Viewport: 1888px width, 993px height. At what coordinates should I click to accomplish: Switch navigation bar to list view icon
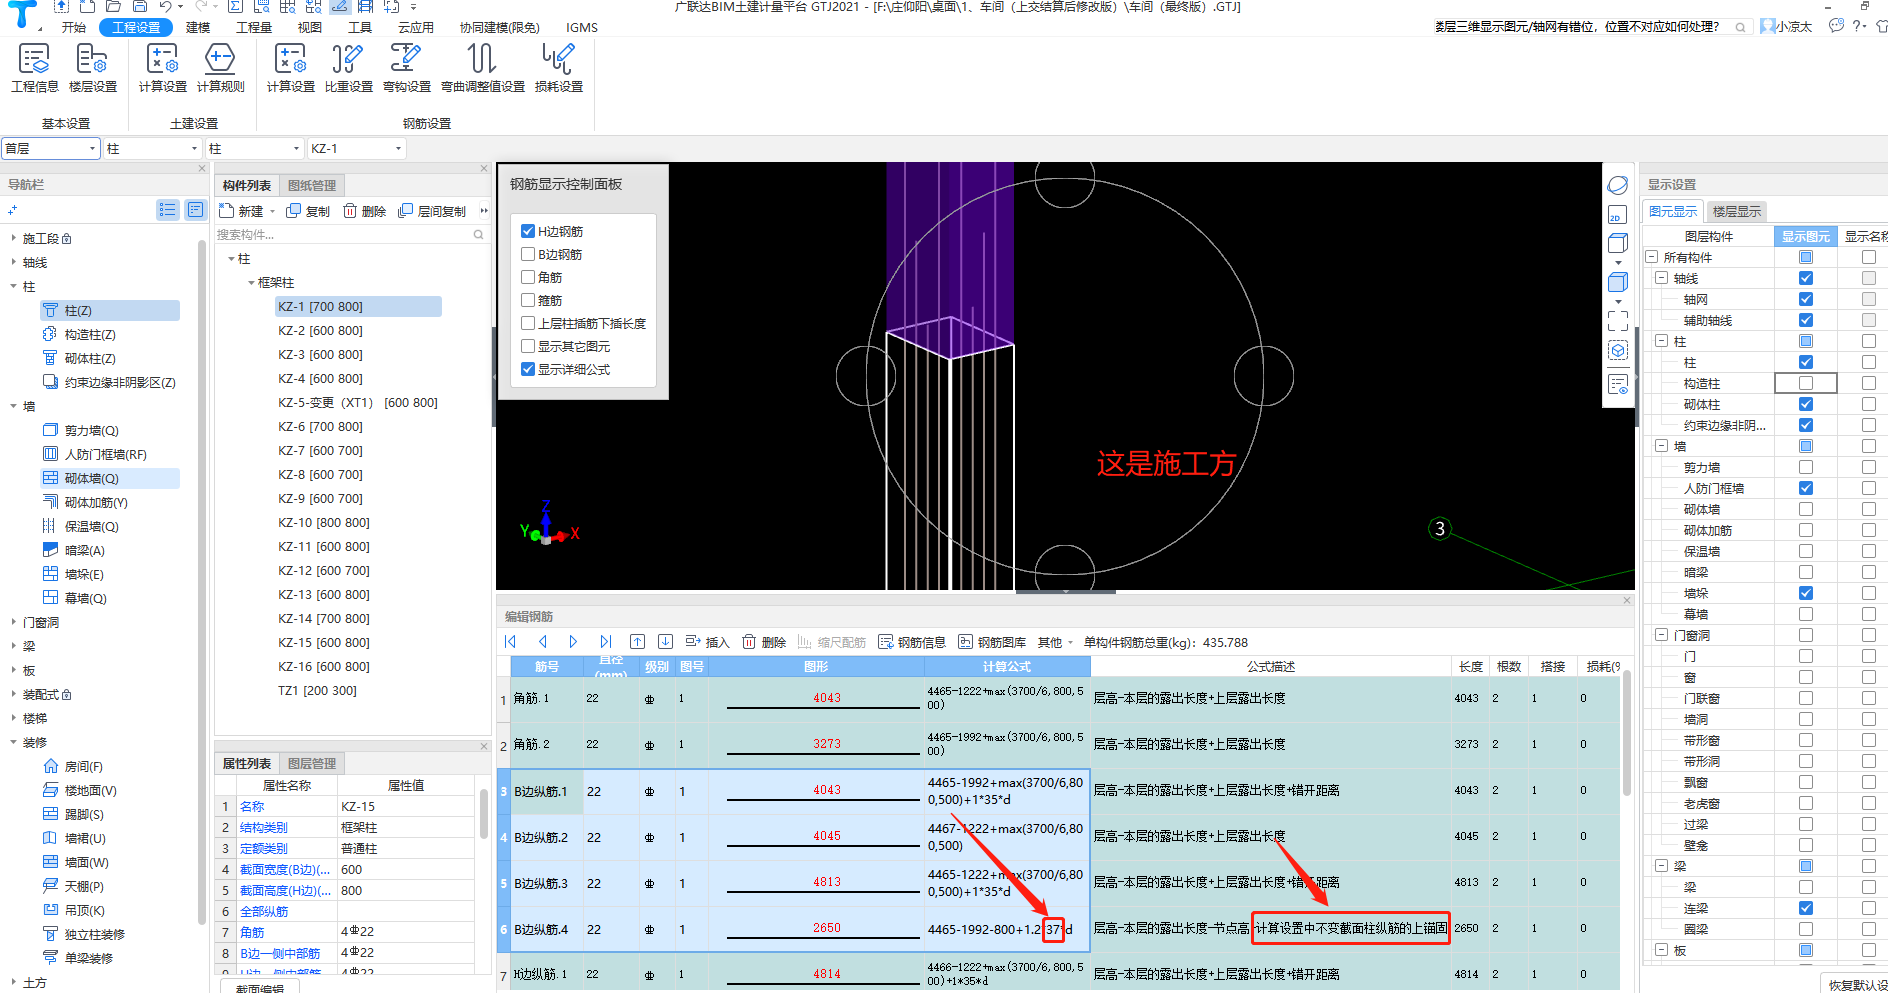(167, 209)
